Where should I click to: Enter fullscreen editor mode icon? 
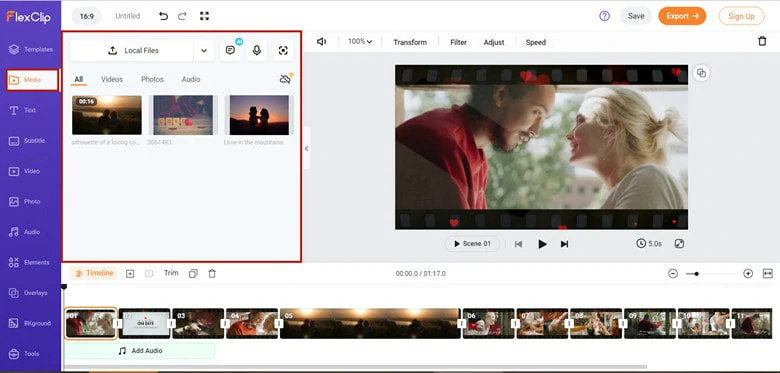tap(204, 16)
